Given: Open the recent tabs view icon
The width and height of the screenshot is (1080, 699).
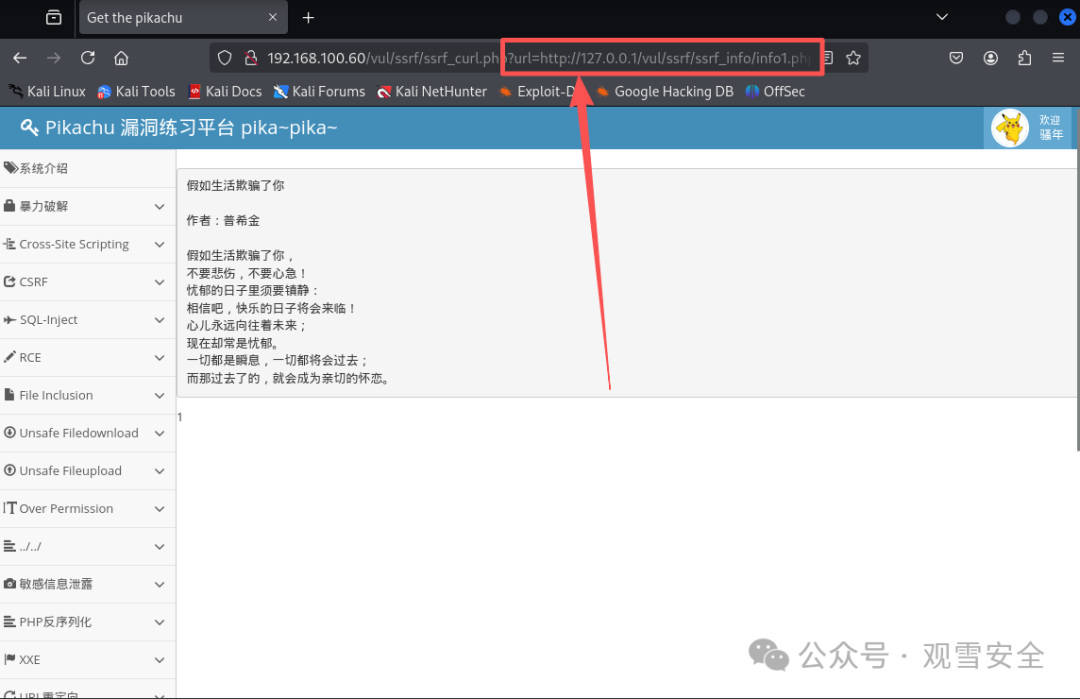Looking at the screenshot, I should click(x=54, y=17).
